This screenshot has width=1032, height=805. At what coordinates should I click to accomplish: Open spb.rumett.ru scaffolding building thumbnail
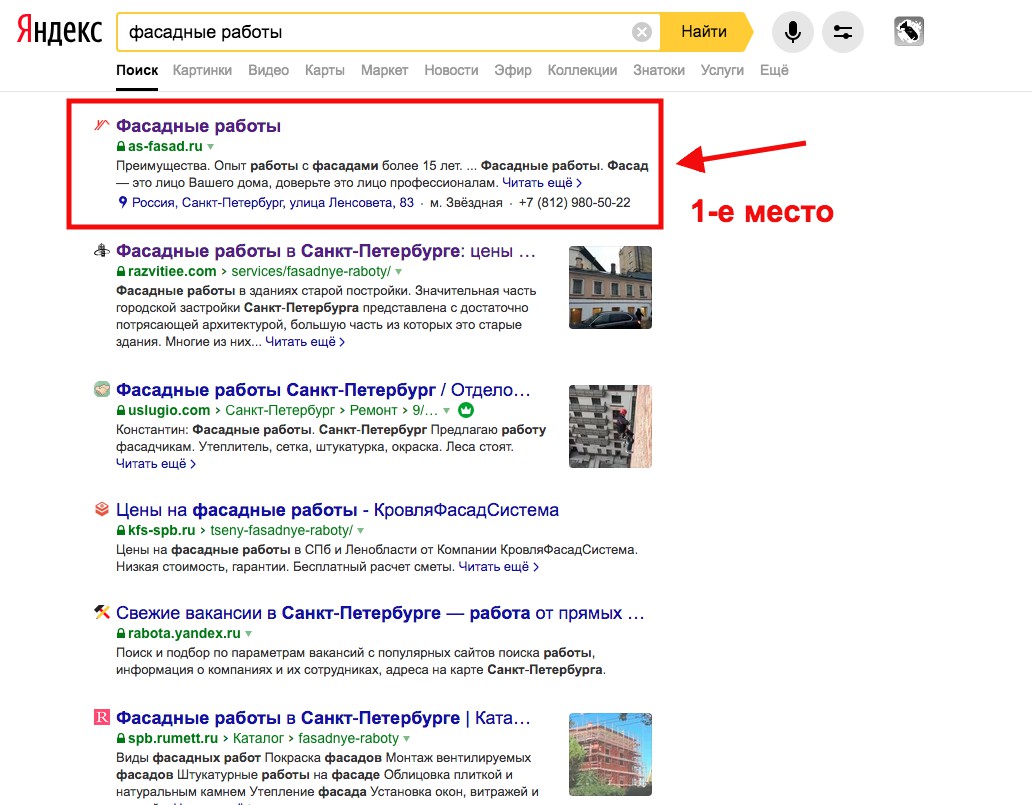tap(610, 754)
